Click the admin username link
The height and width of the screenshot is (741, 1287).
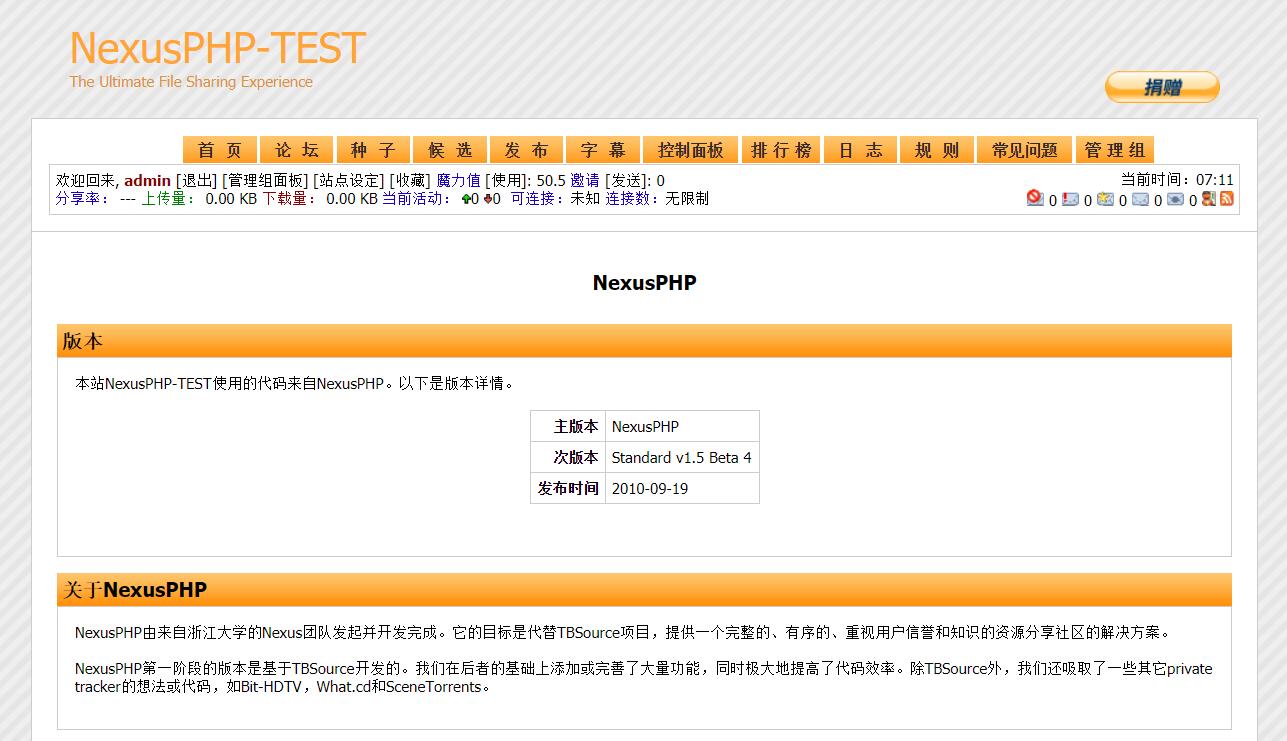147,180
